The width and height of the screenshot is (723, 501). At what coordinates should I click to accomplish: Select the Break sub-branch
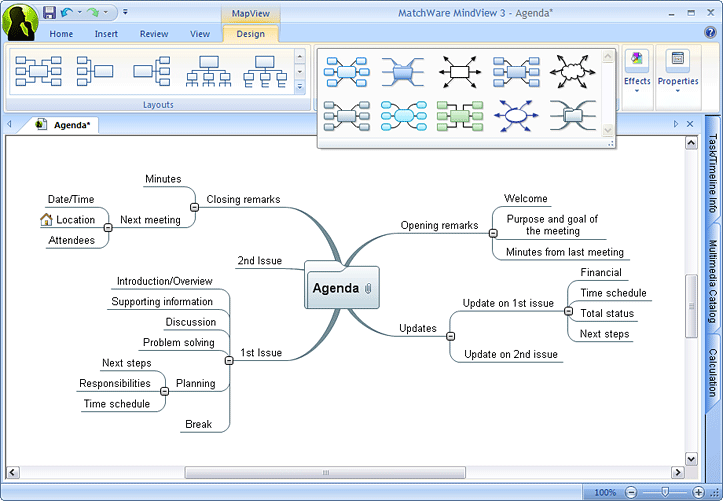pos(198,424)
